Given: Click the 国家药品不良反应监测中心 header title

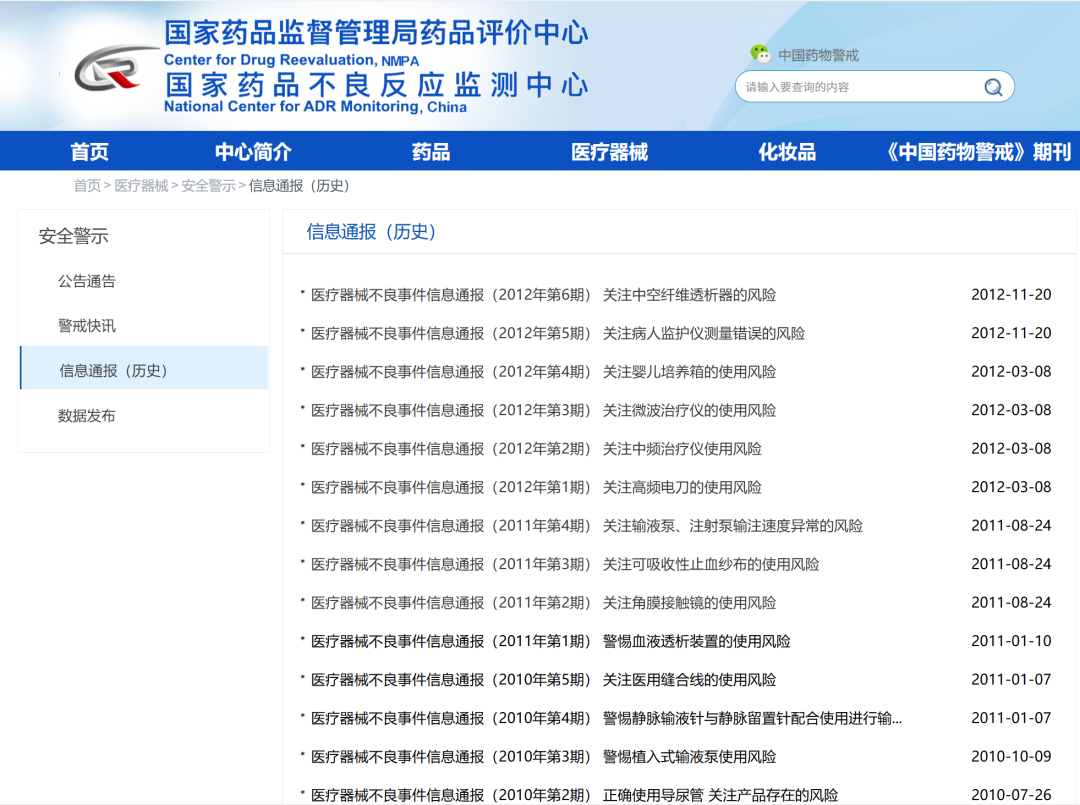Looking at the screenshot, I should [x=376, y=85].
